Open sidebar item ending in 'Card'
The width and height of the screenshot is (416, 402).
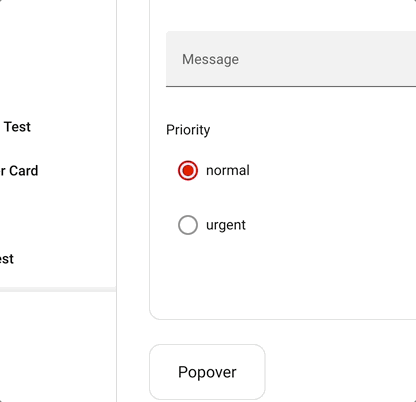click(19, 171)
